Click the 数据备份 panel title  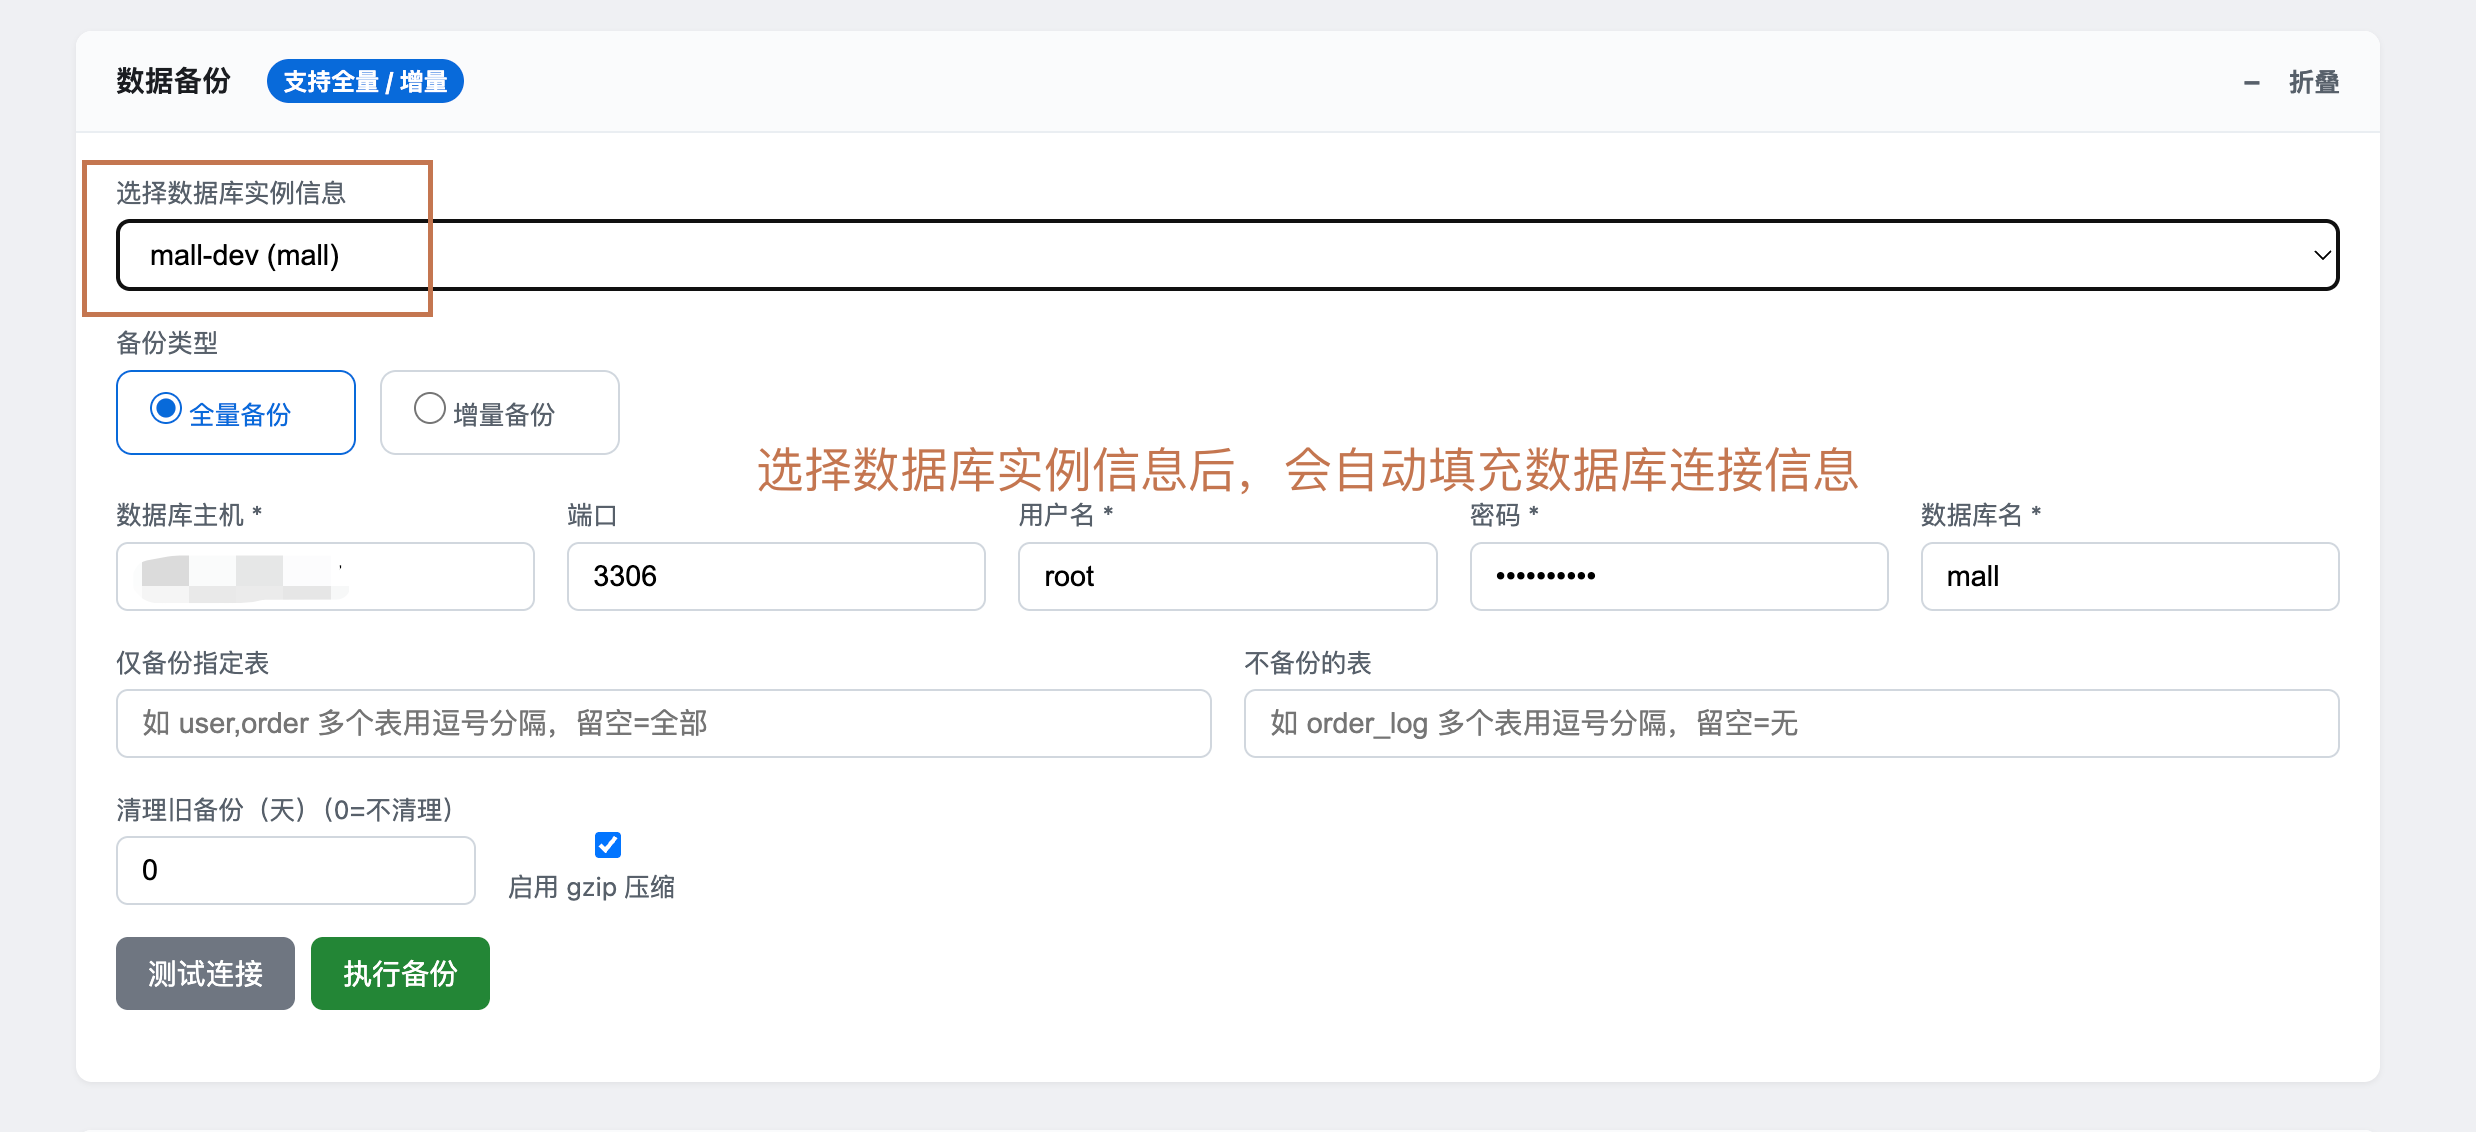[x=173, y=81]
